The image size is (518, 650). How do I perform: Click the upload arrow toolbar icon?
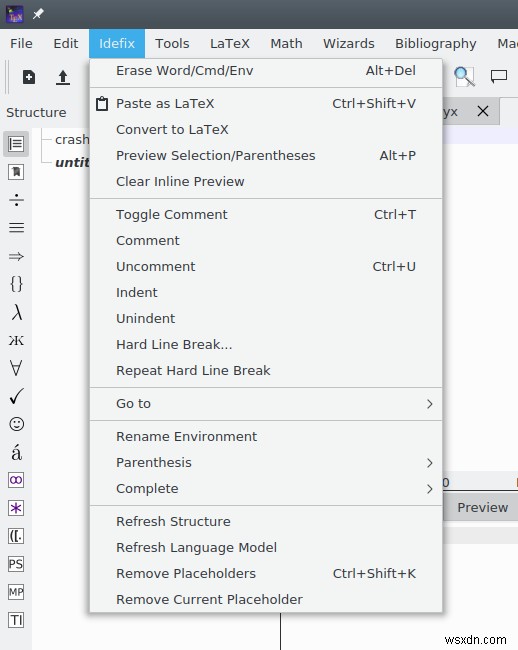(x=63, y=77)
